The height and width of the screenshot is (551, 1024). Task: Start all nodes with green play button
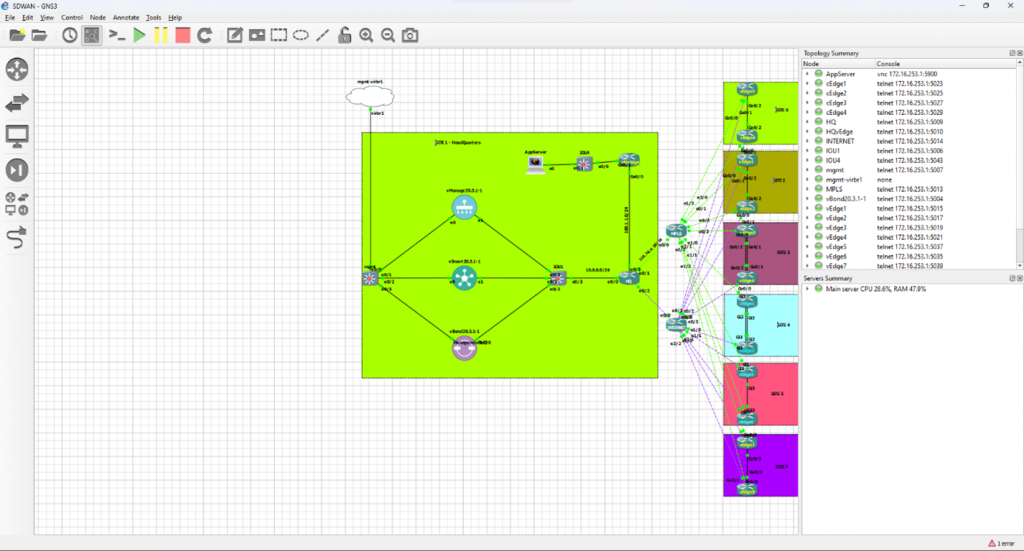click(139, 35)
